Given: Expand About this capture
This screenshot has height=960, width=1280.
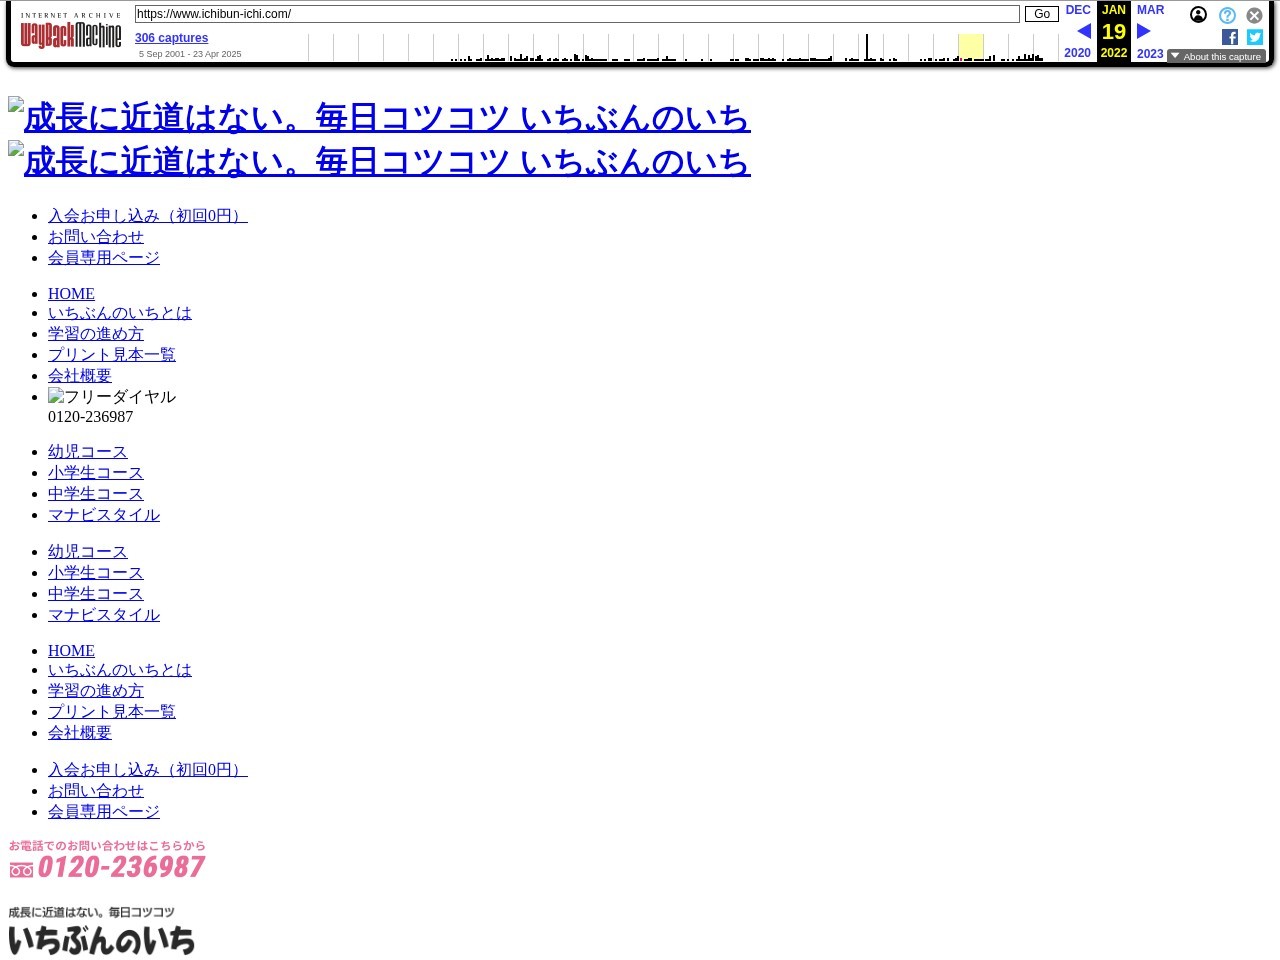Looking at the screenshot, I should point(1216,57).
